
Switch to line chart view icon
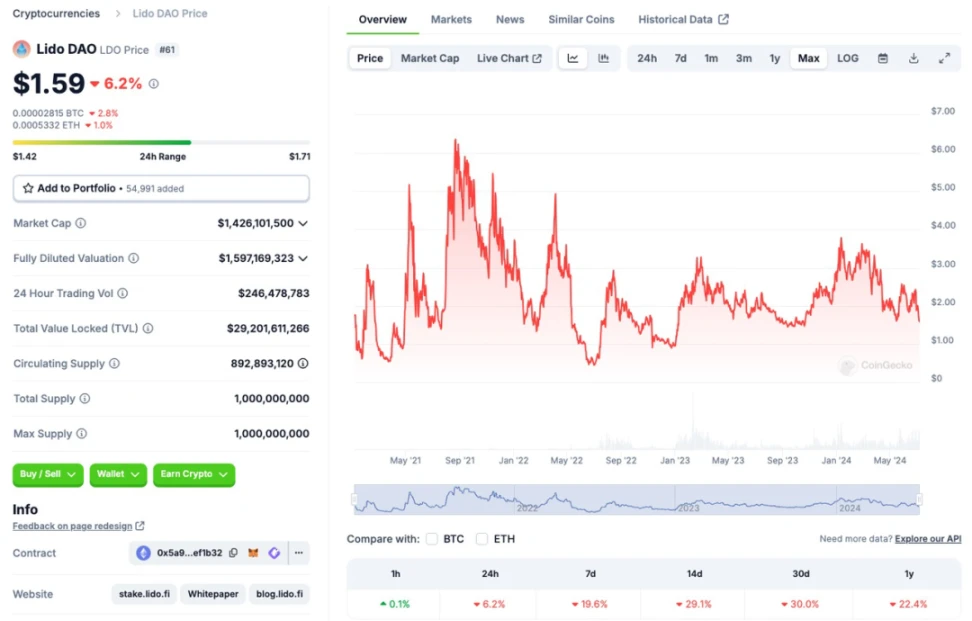click(x=573, y=58)
